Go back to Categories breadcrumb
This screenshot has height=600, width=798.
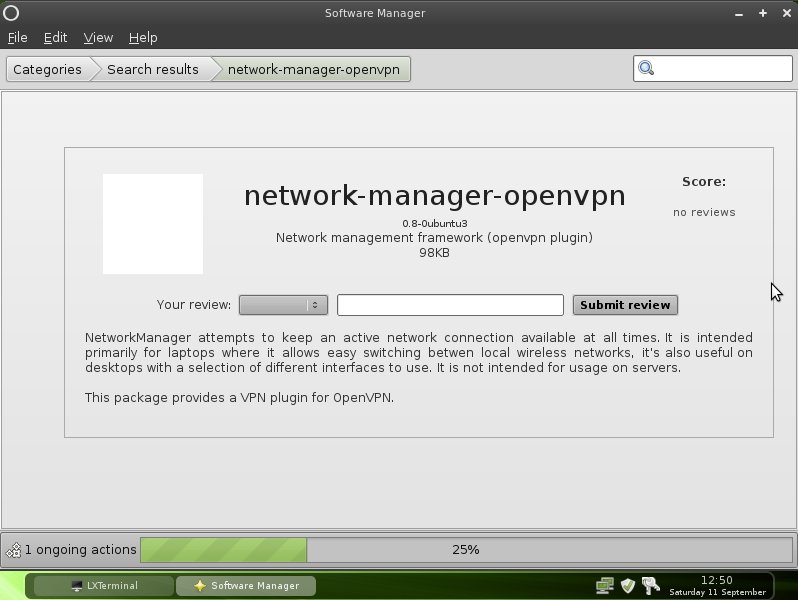pyautogui.click(x=47, y=69)
